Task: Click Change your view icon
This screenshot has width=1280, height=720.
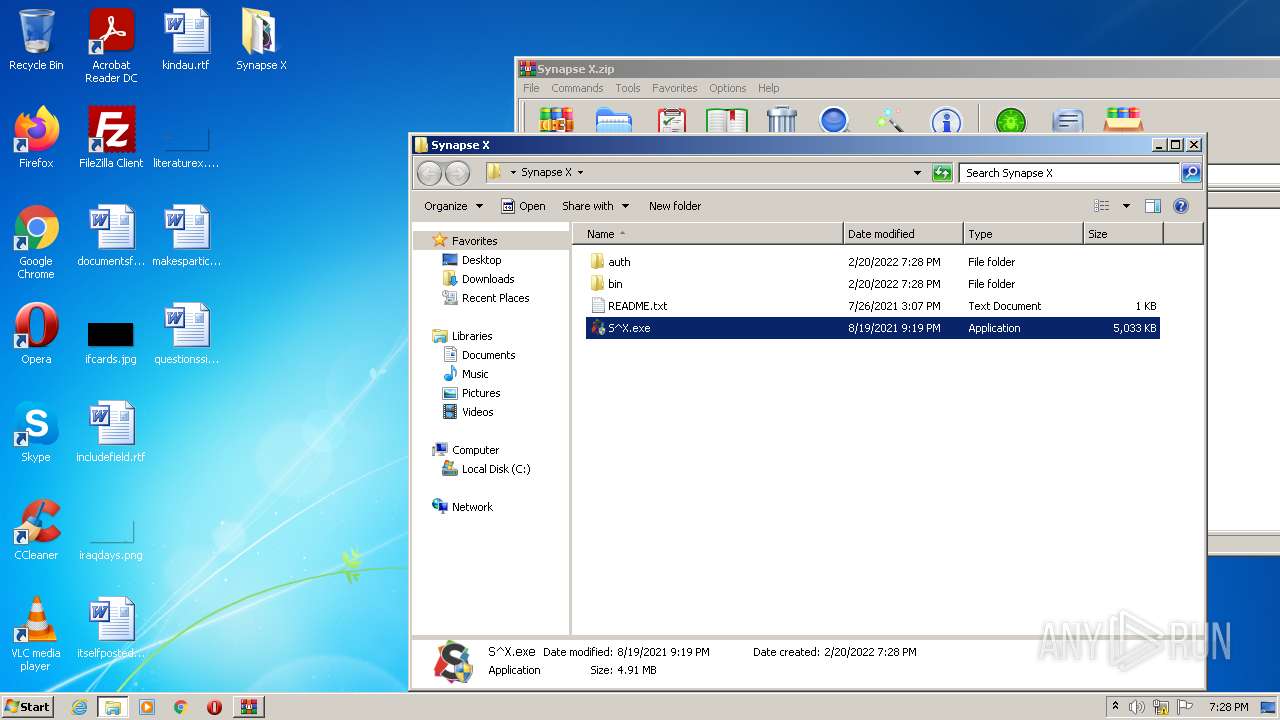Action: click(1102, 206)
